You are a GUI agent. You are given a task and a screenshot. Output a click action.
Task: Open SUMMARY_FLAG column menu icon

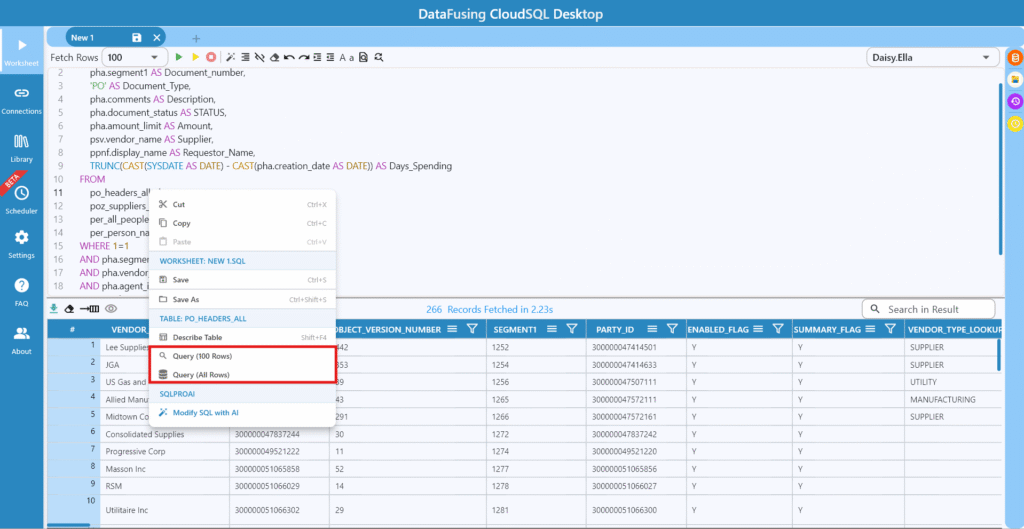871,329
